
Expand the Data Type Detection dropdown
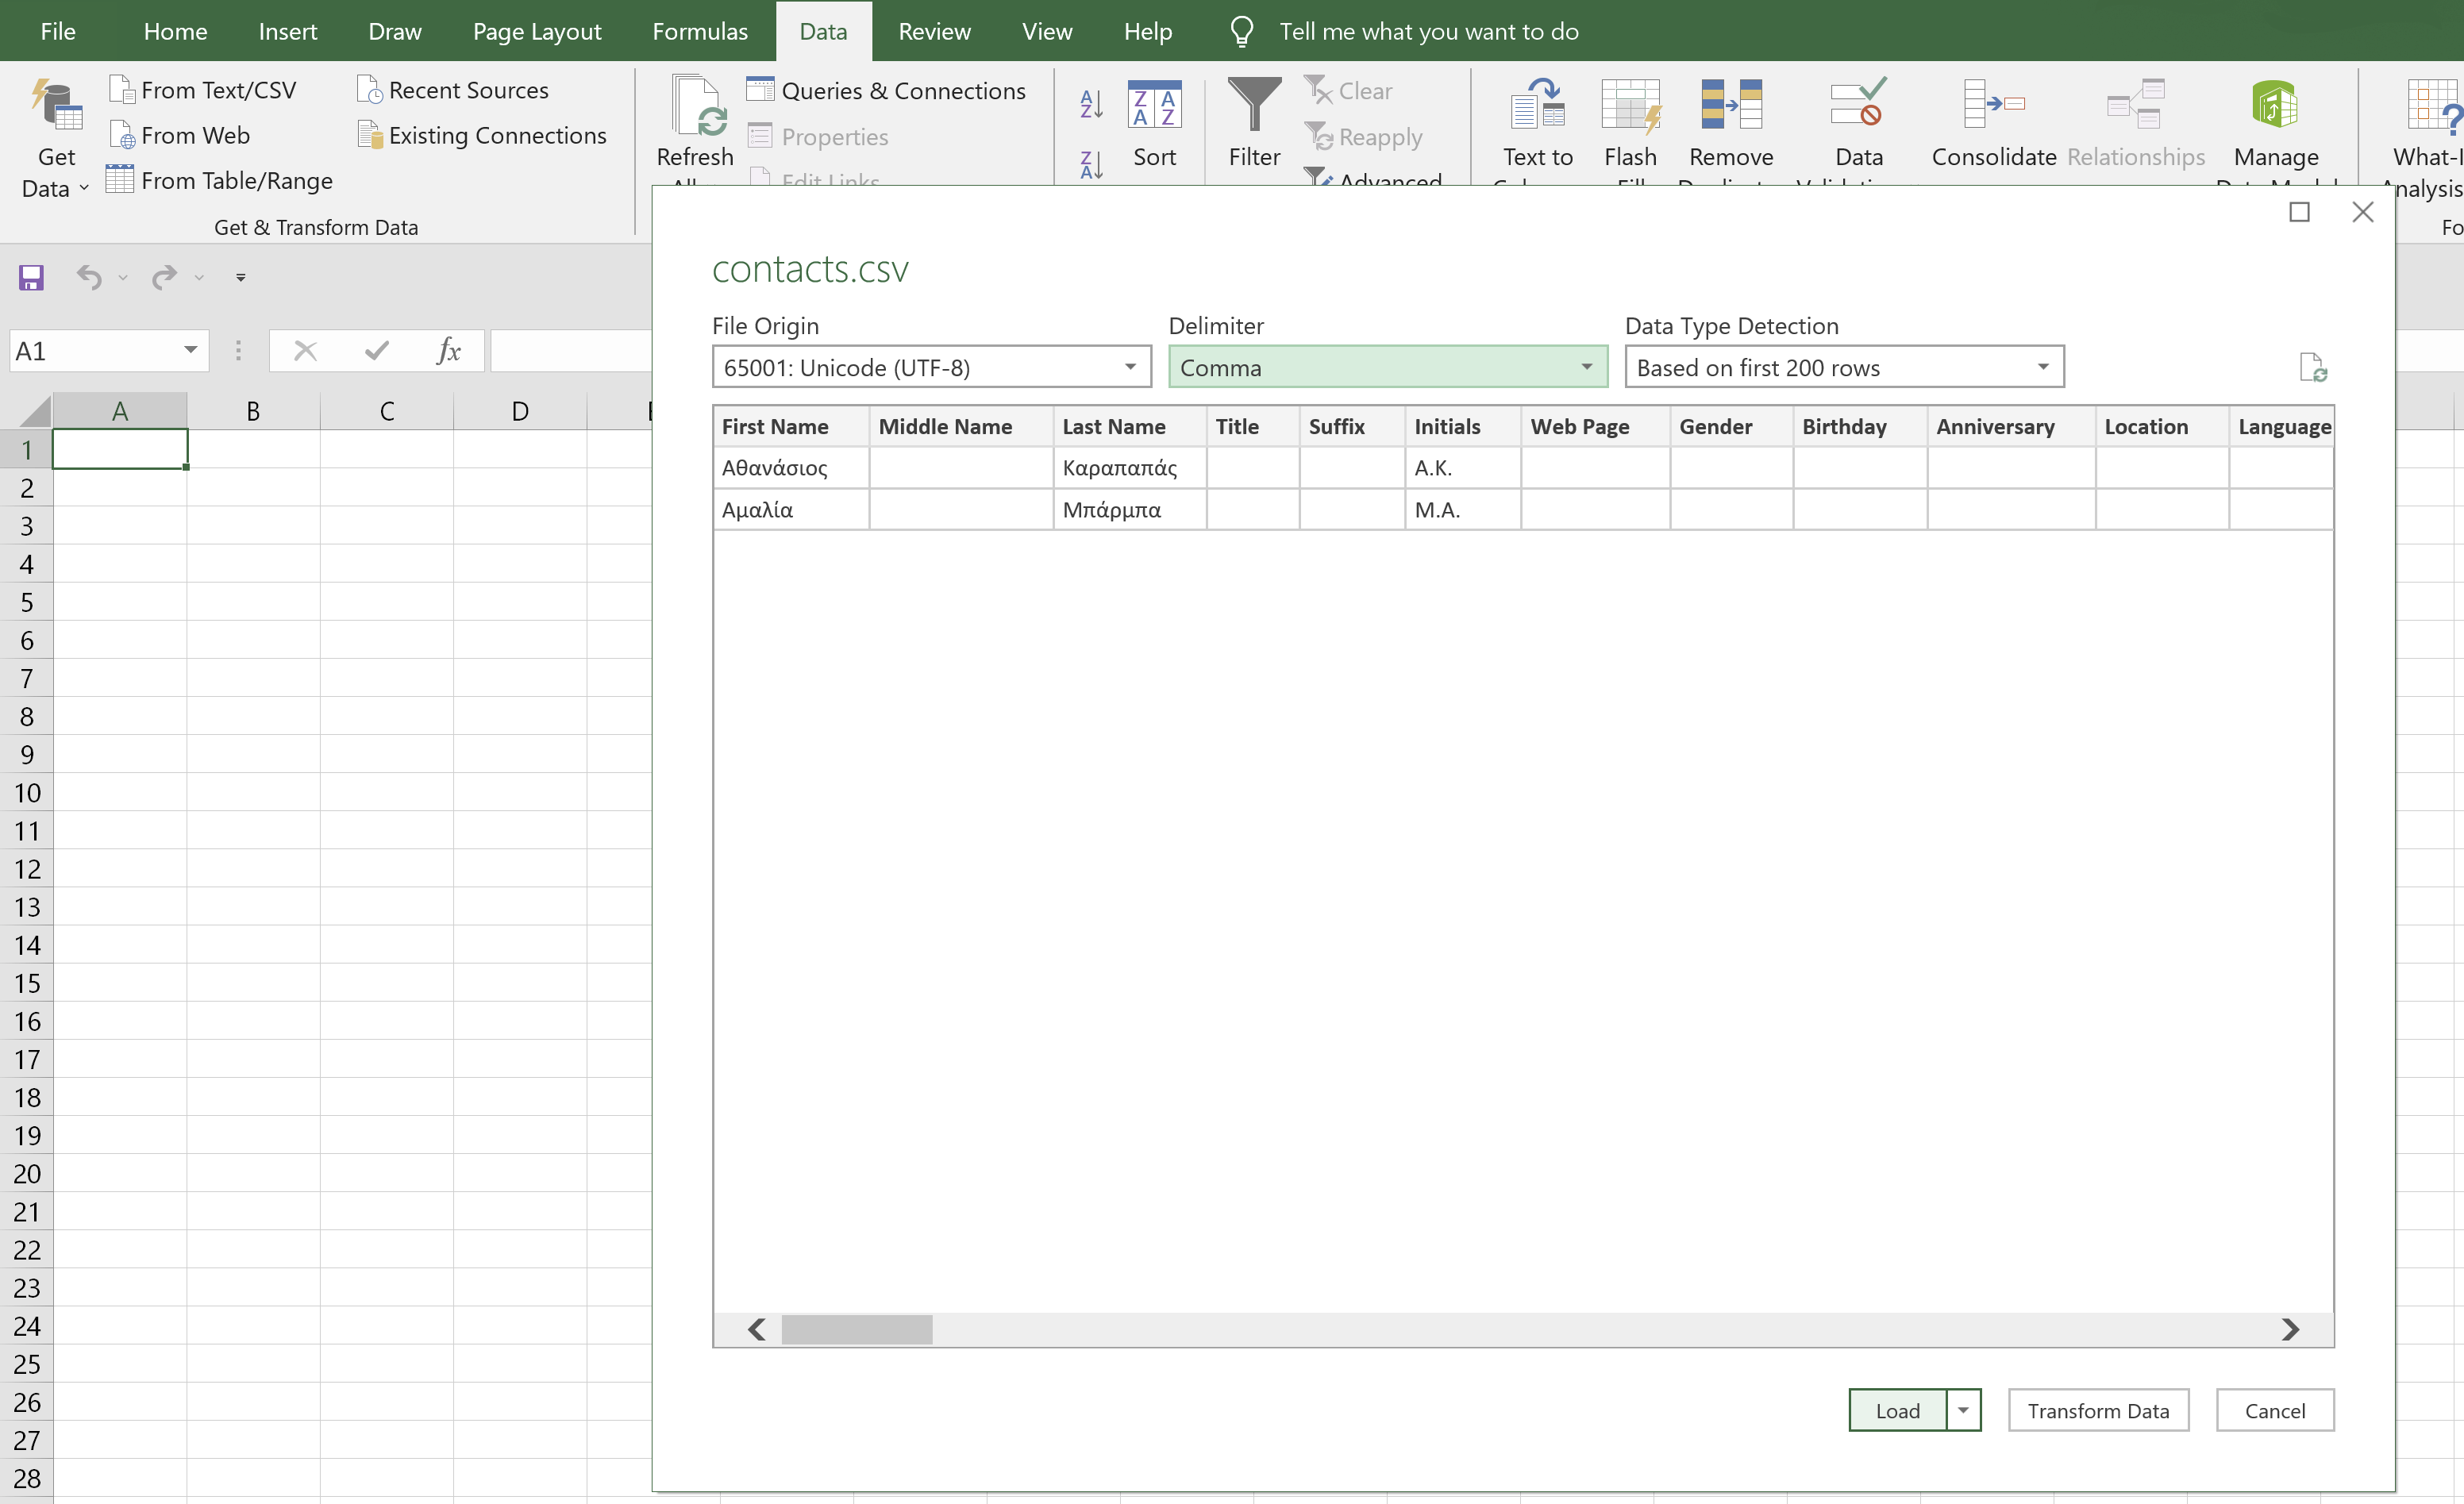tap(2042, 367)
